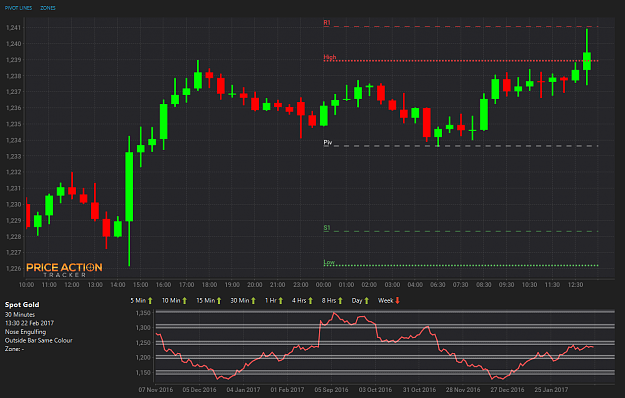Click the 07 Nov 2016 date label
Screen dimensions: 625x398
[156, 390]
